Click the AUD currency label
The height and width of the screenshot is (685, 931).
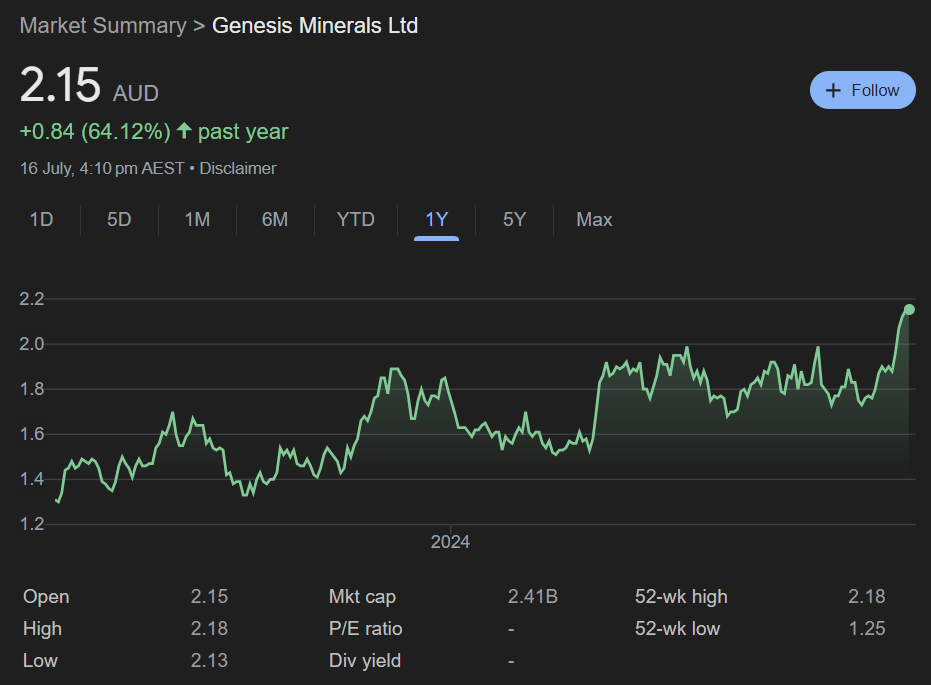[136, 94]
